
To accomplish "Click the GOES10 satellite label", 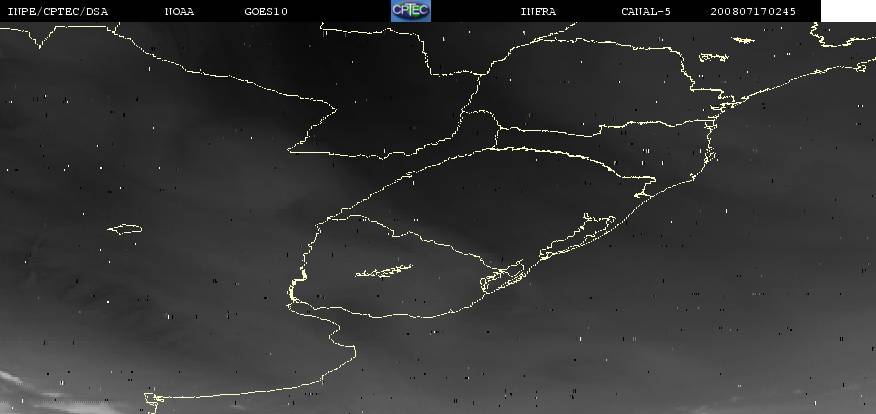I will point(266,12).
